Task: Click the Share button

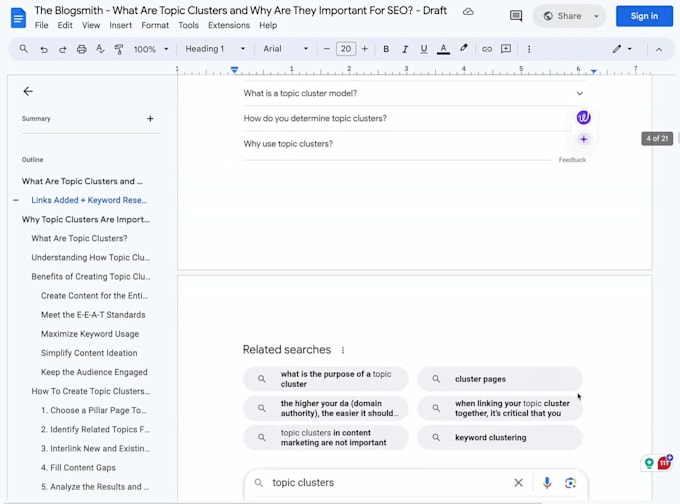Action: [563, 16]
